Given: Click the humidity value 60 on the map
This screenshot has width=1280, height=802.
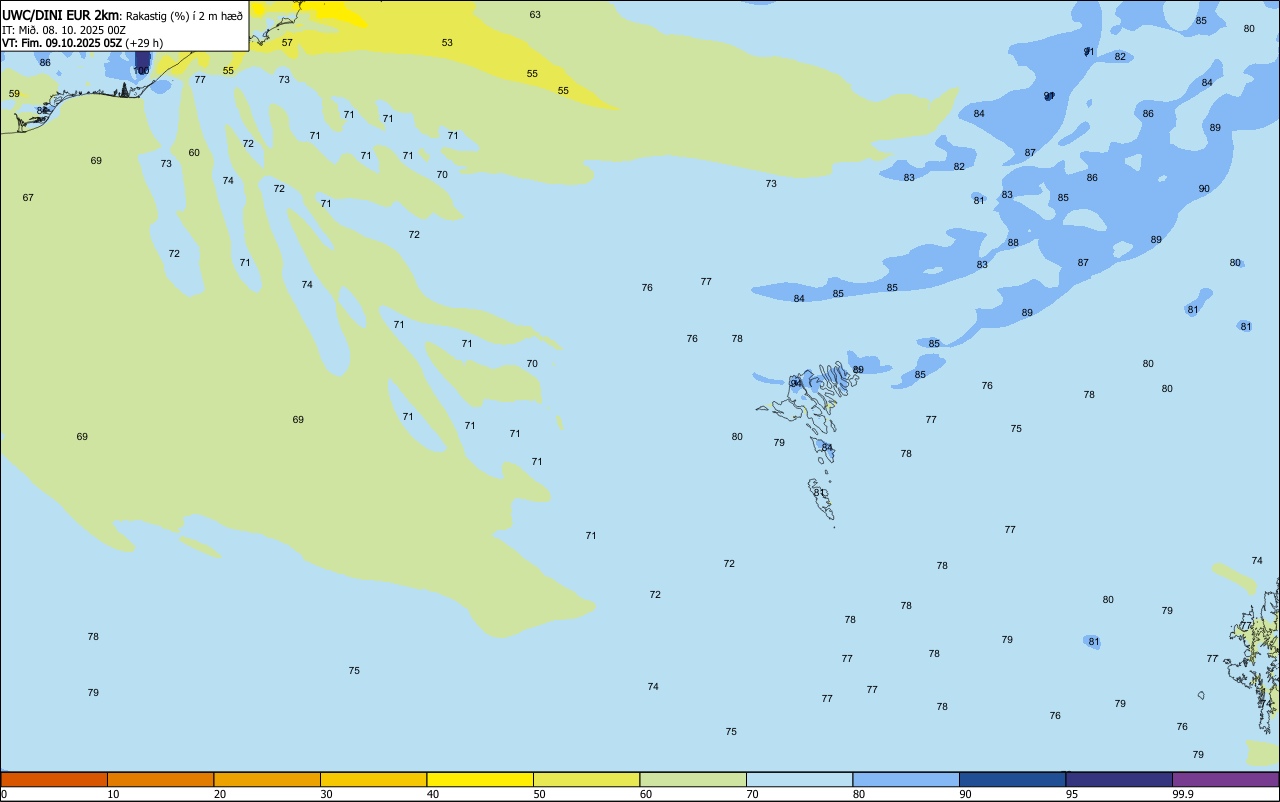Looking at the screenshot, I should point(194,152).
